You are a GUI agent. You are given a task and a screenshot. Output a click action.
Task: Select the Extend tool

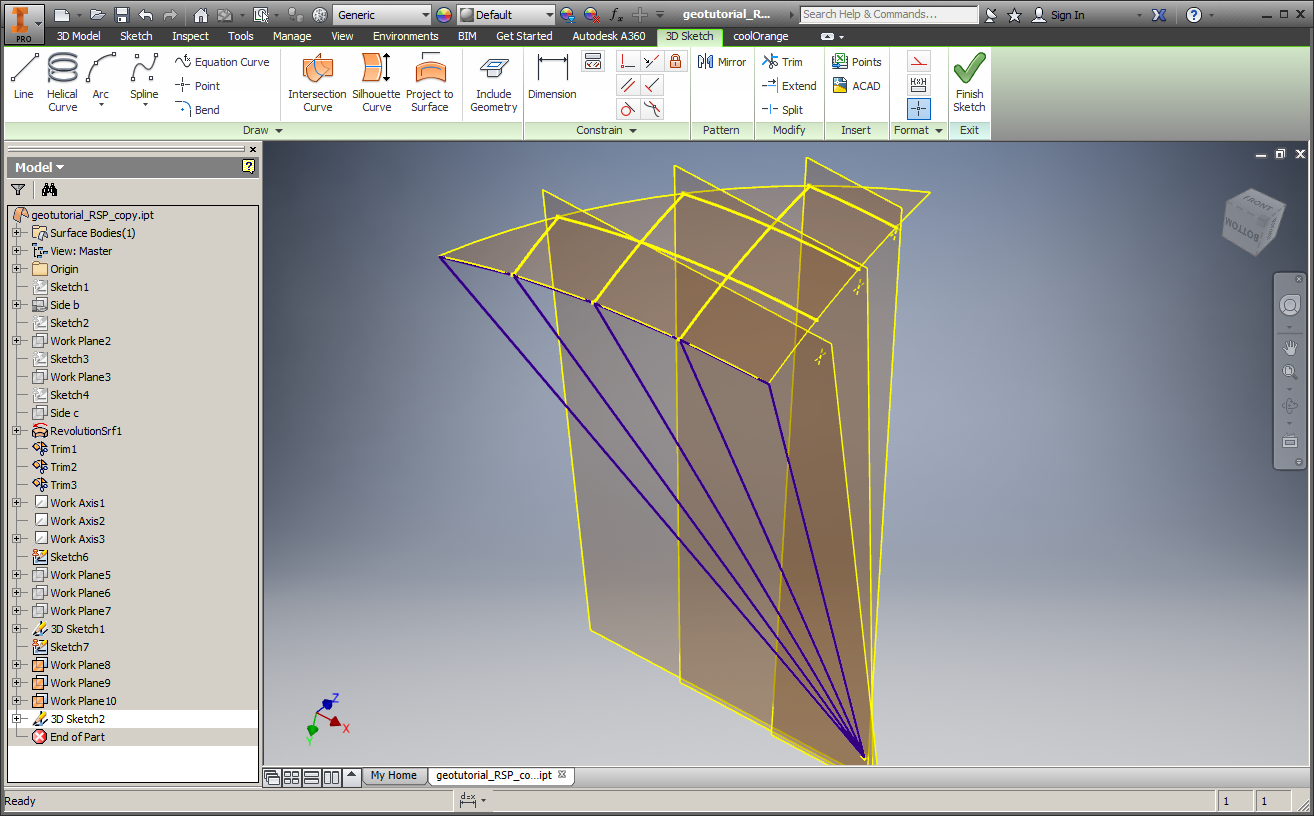pyautogui.click(x=789, y=86)
